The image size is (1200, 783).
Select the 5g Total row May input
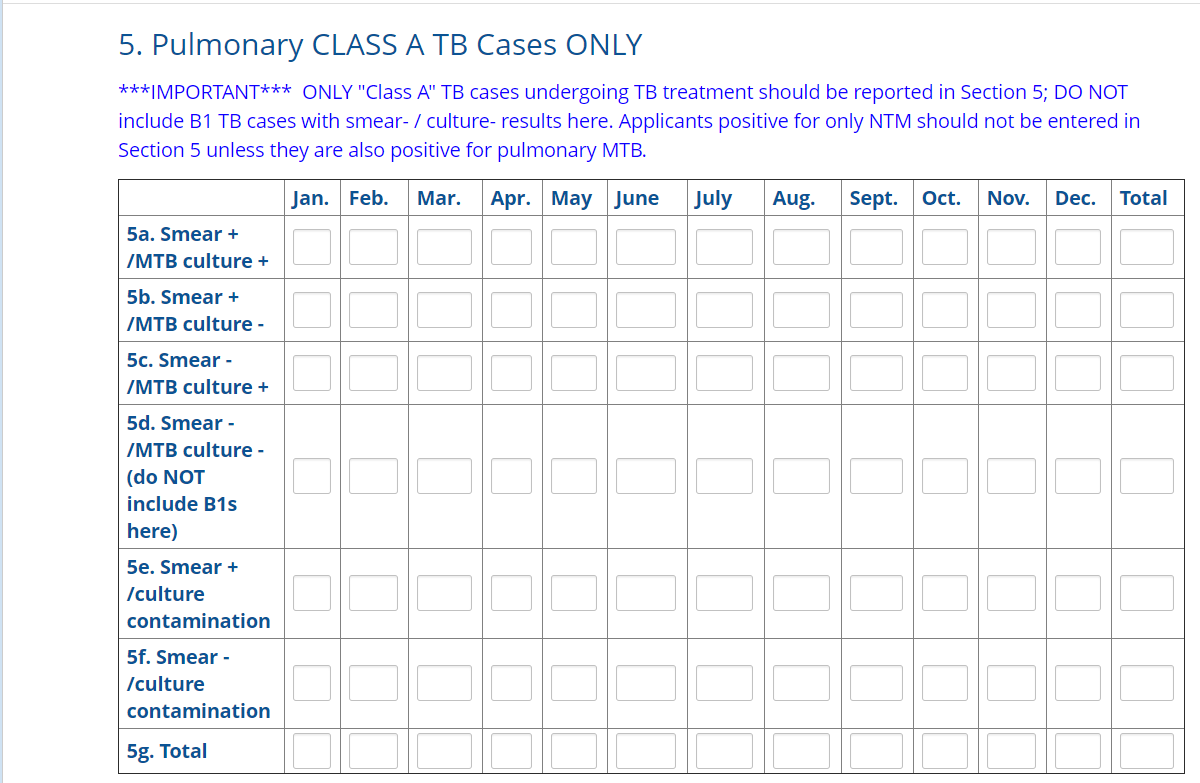[x=573, y=751]
